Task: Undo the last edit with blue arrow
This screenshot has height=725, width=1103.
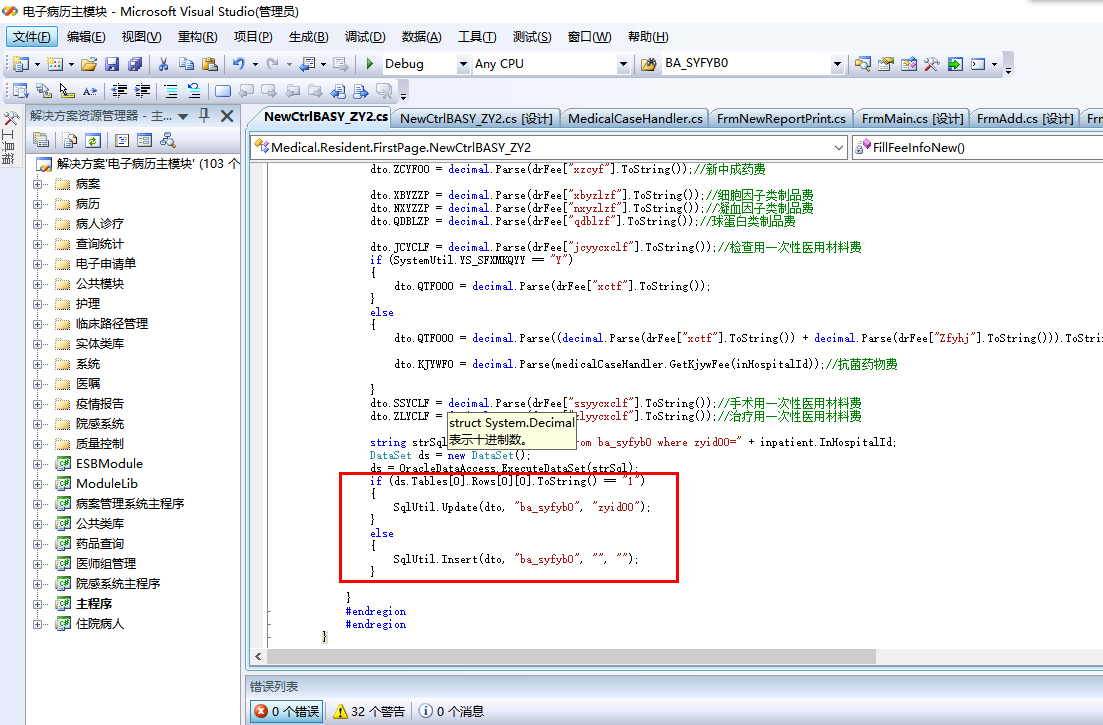Action: (238, 64)
